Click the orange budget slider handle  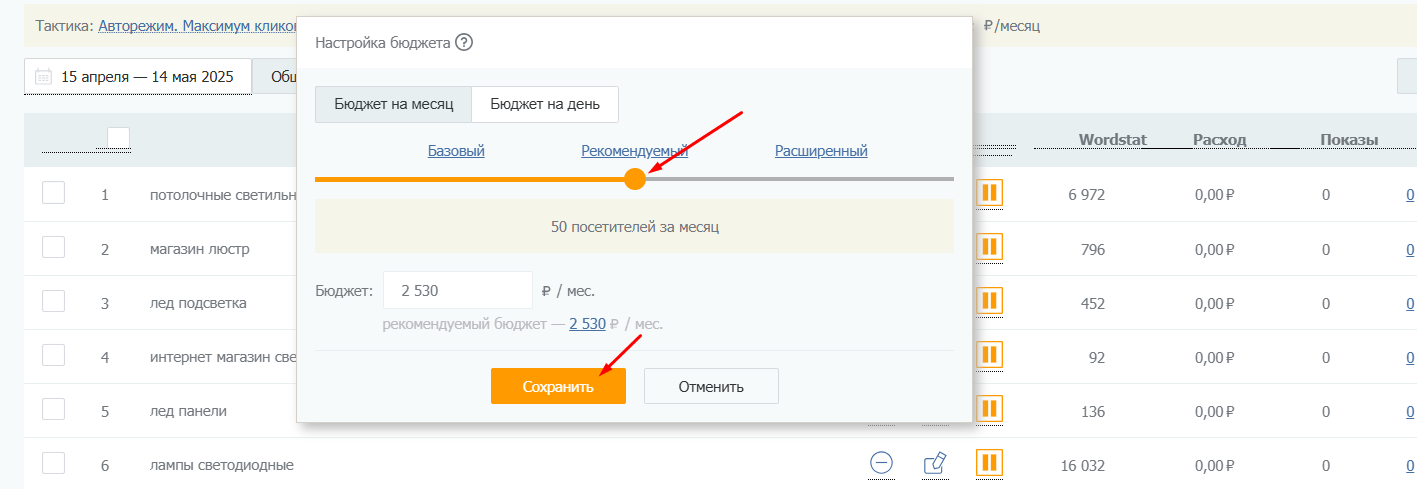pyautogui.click(x=635, y=179)
